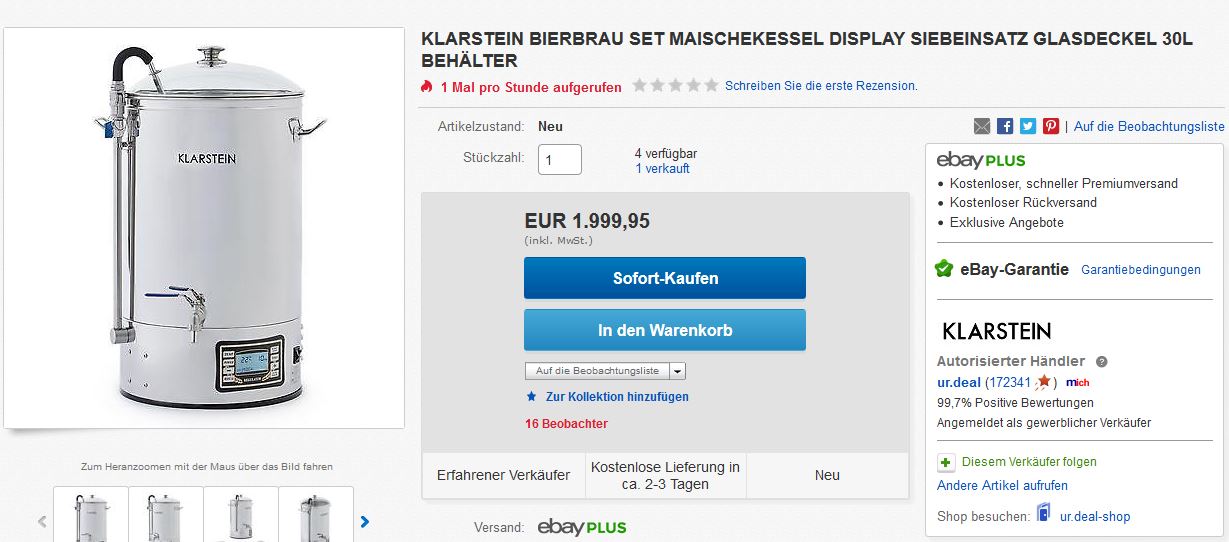Share this listing via email icon

982,126
